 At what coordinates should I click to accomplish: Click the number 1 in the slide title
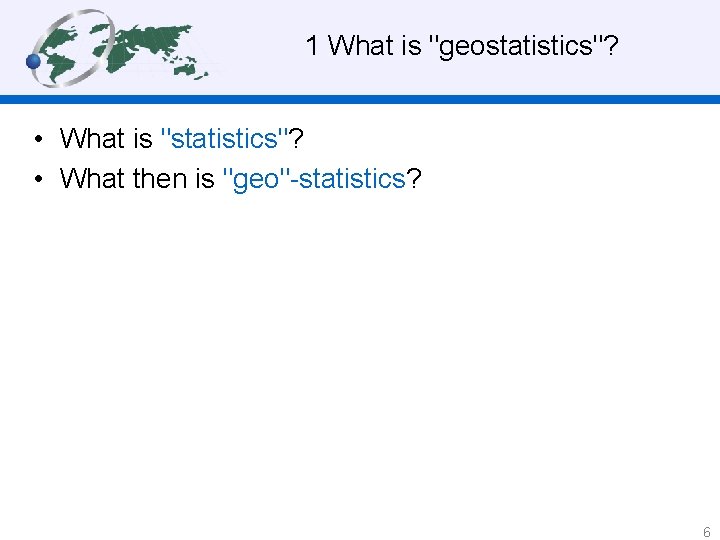tap(313, 45)
